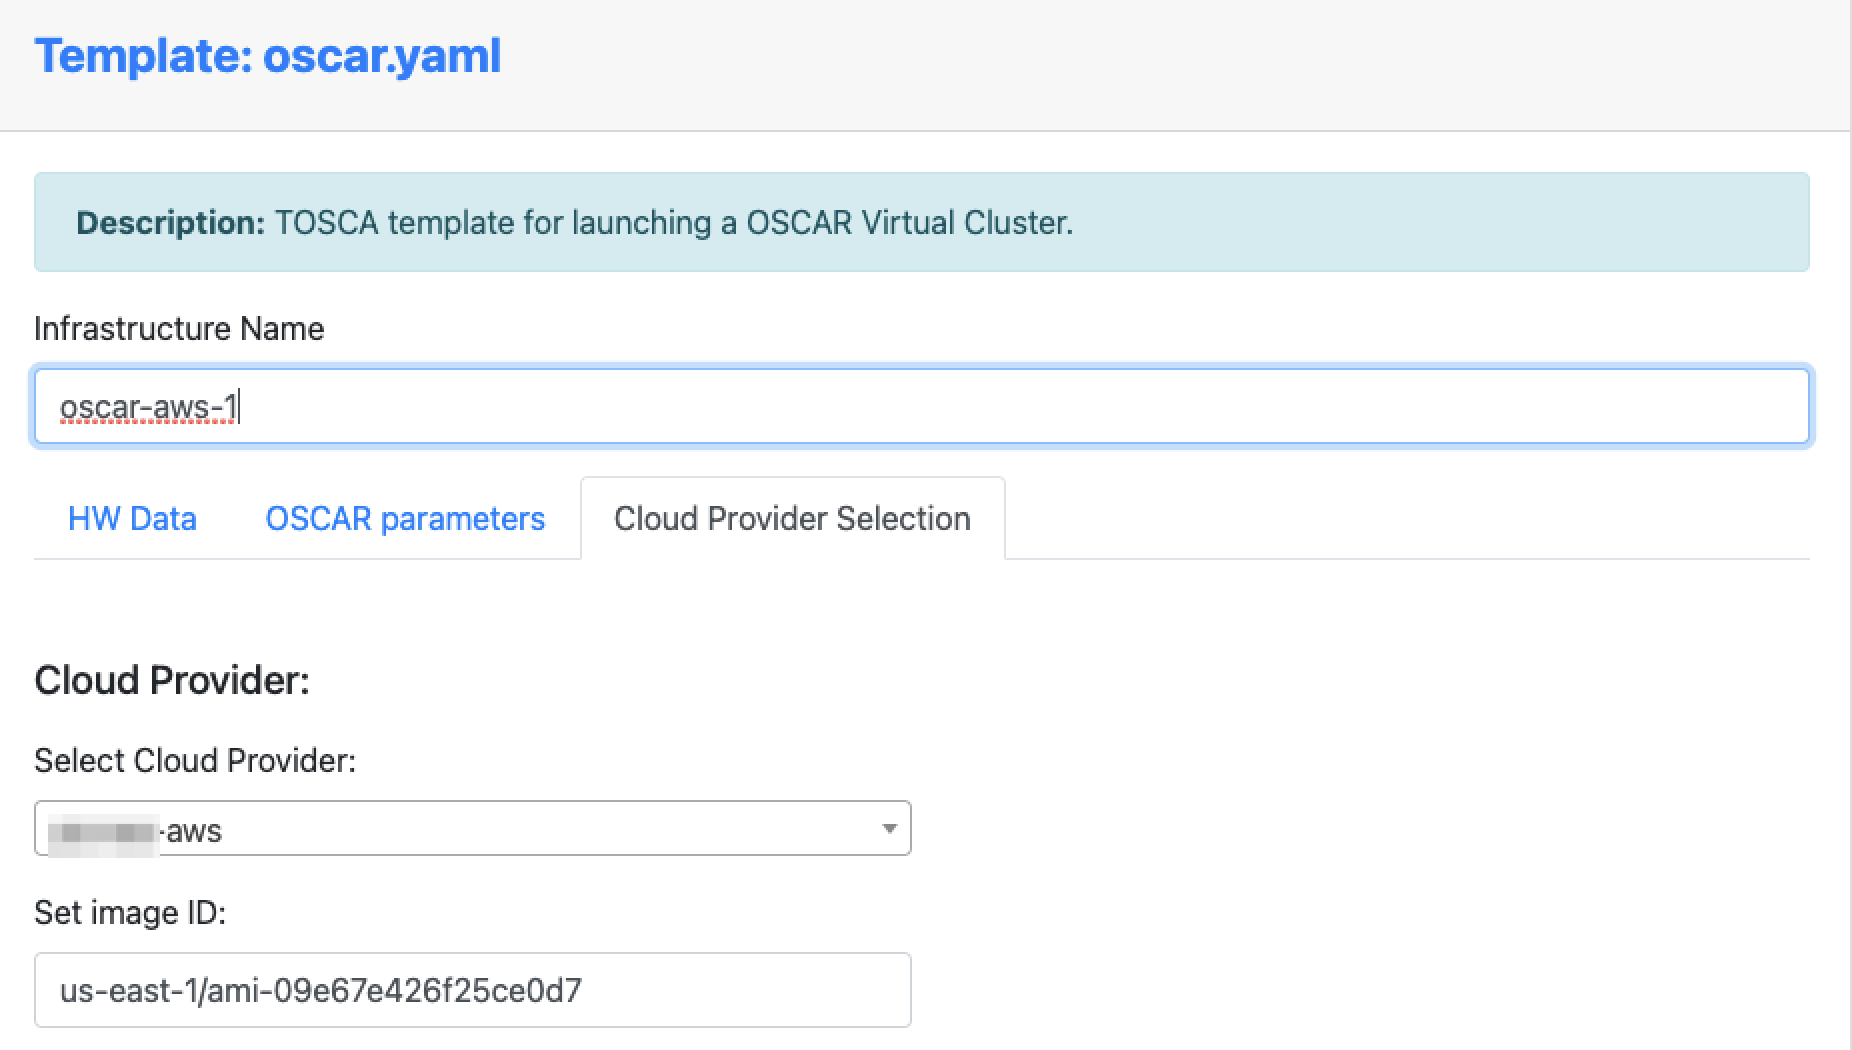1852x1050 pixels.
Task: Click the grey header bar beside title
Action: (x=1170, y=60)
